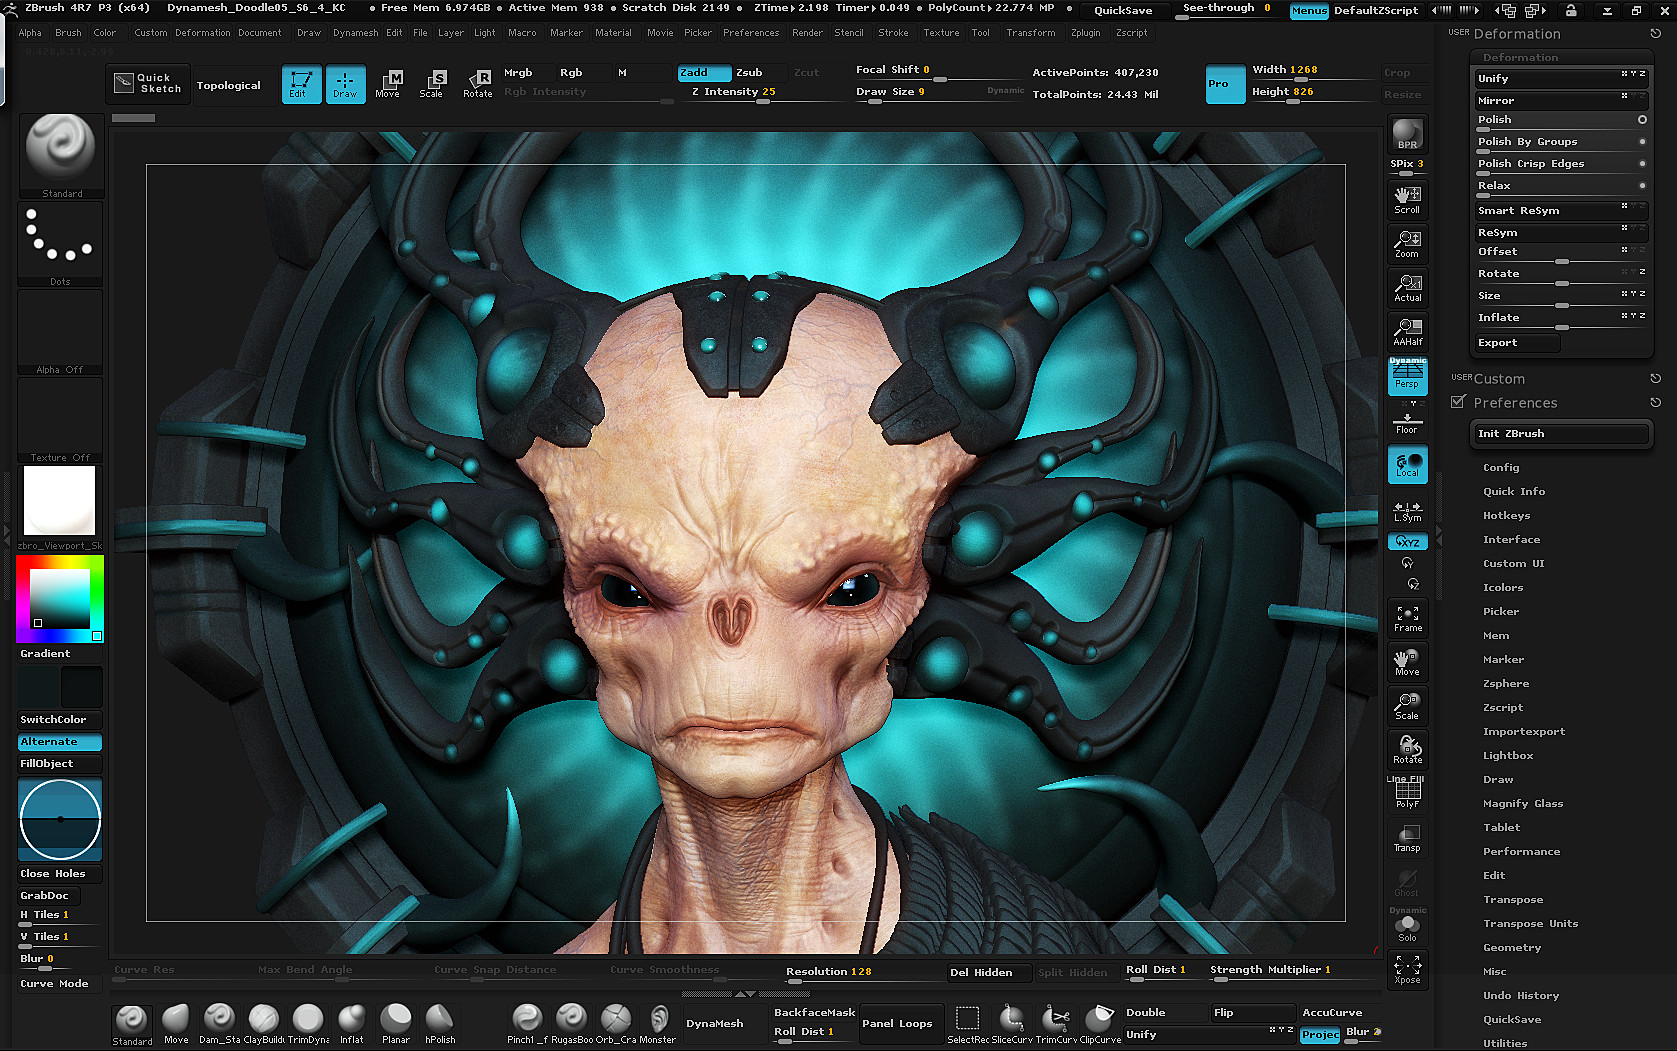The height and width of the screenshot is (1051, 1677).
Task: Expand Tablet preferences section
Action: [x=1501, y=827]
